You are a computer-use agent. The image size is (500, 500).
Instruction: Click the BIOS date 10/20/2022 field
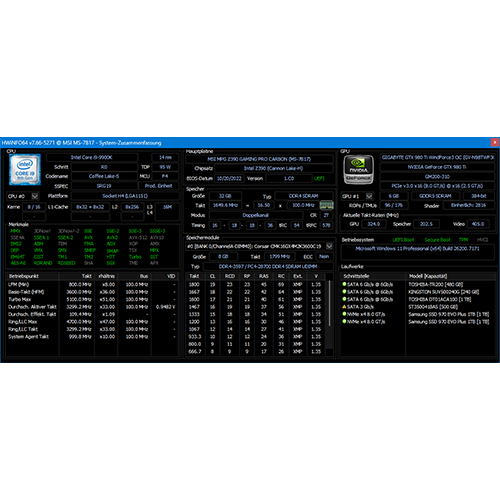tap(229, 178)
